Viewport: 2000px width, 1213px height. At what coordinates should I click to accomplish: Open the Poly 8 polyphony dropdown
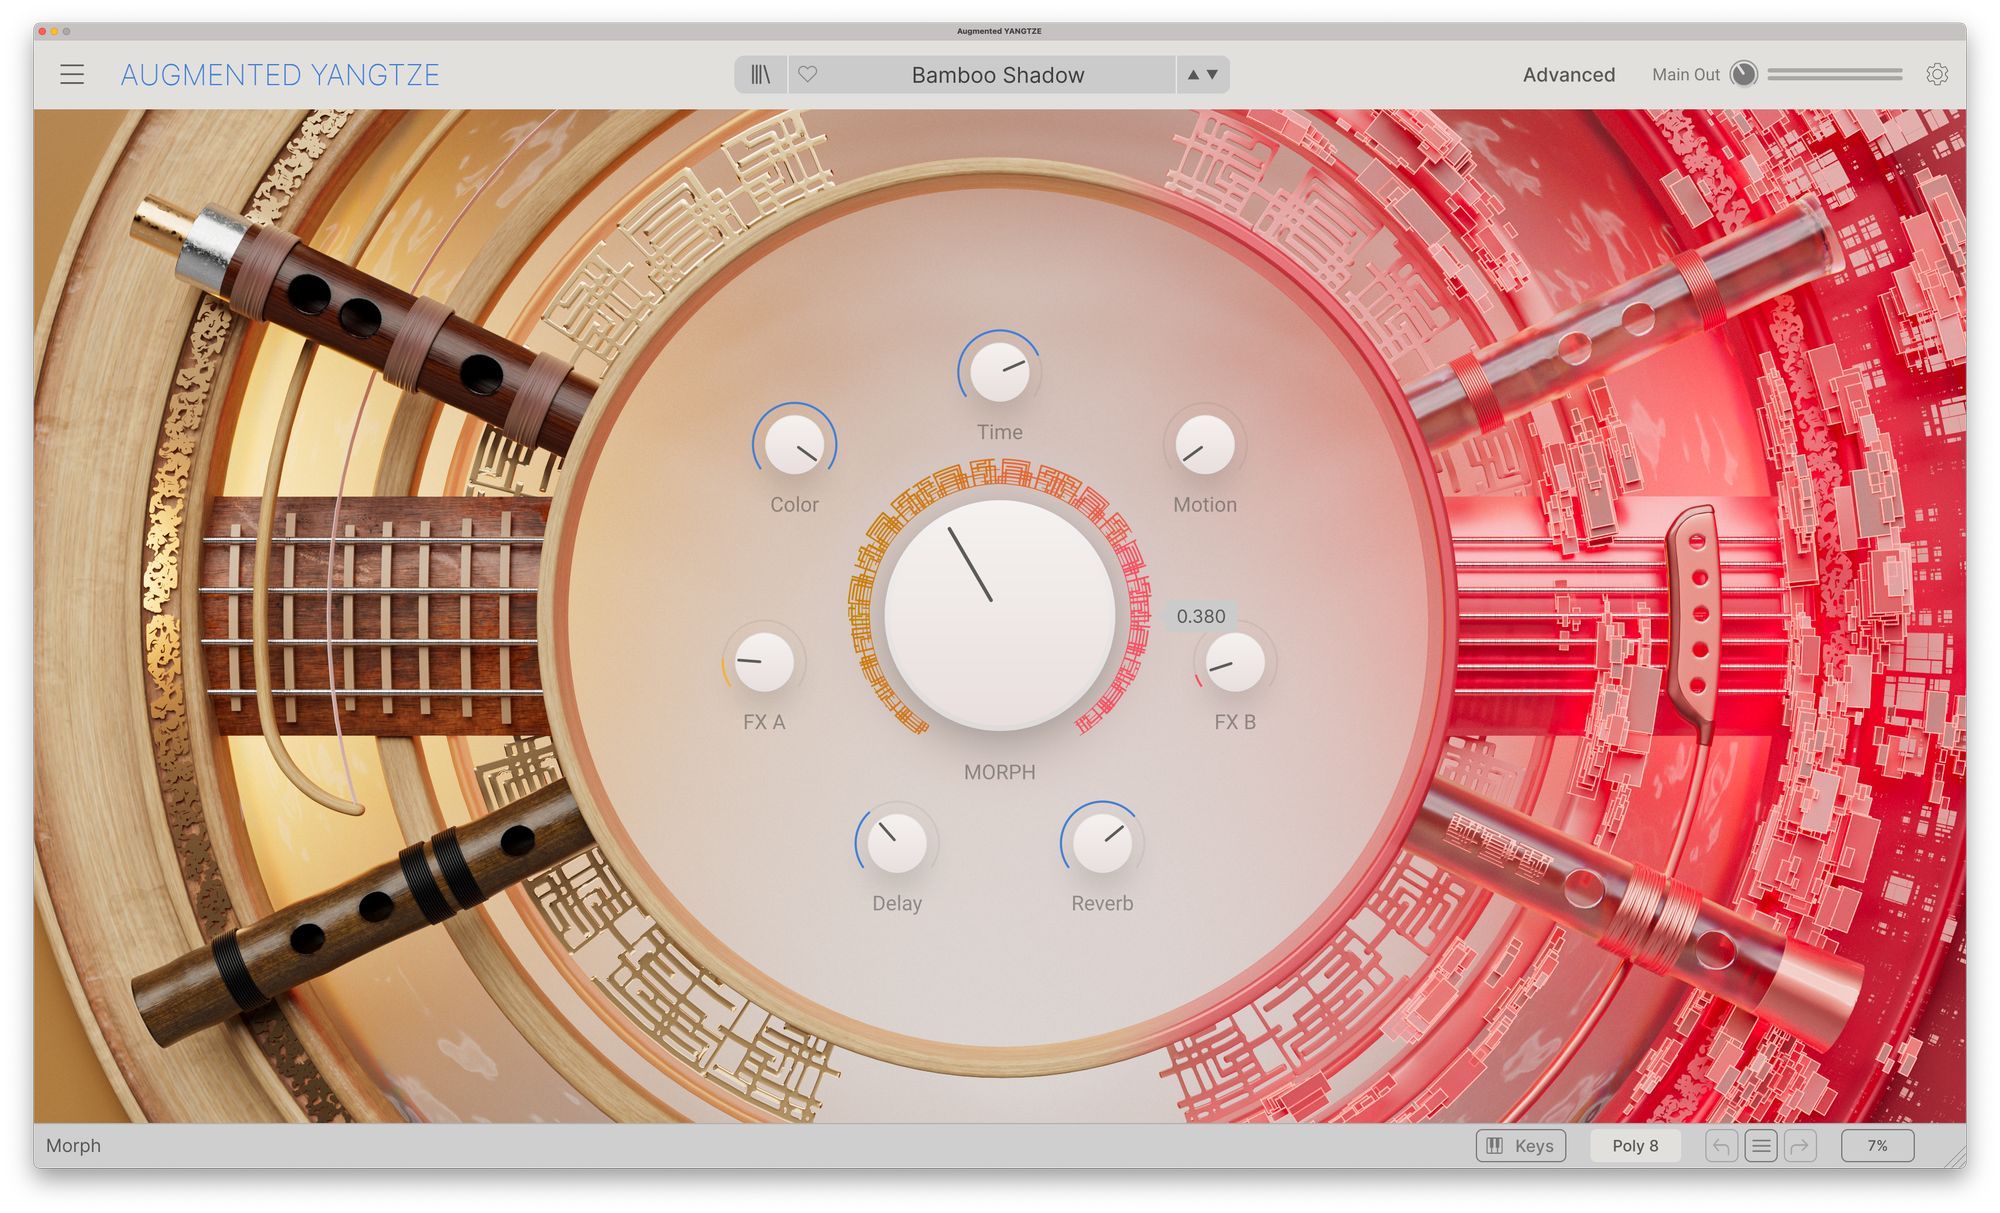pos(1635,1146)
